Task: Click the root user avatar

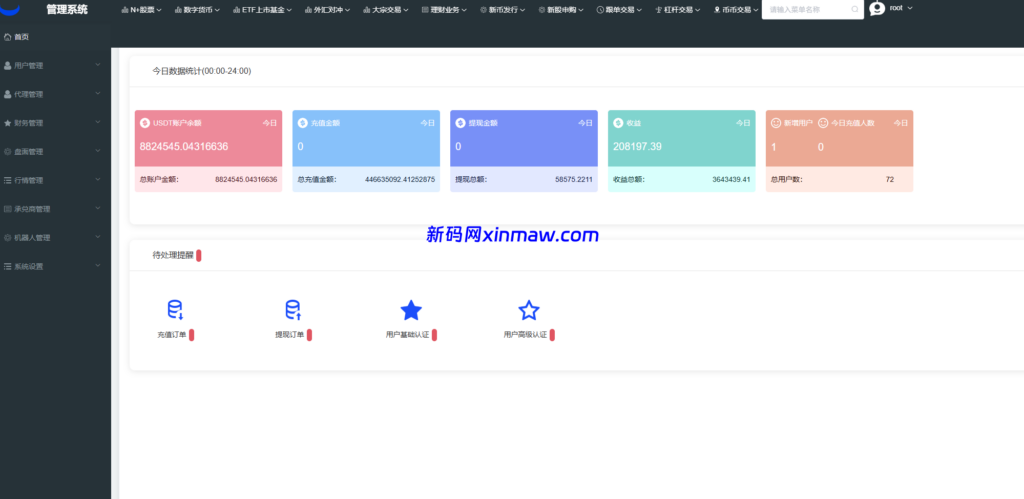Action: tap(877, 8)
